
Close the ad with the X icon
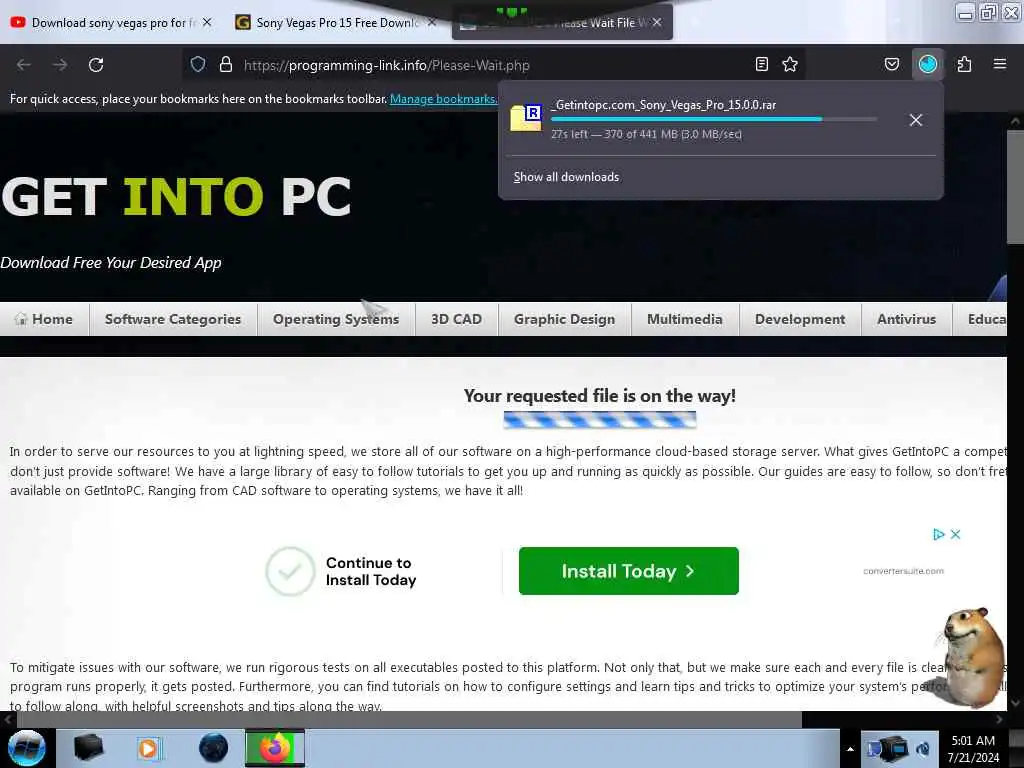(x=955, y=534)
